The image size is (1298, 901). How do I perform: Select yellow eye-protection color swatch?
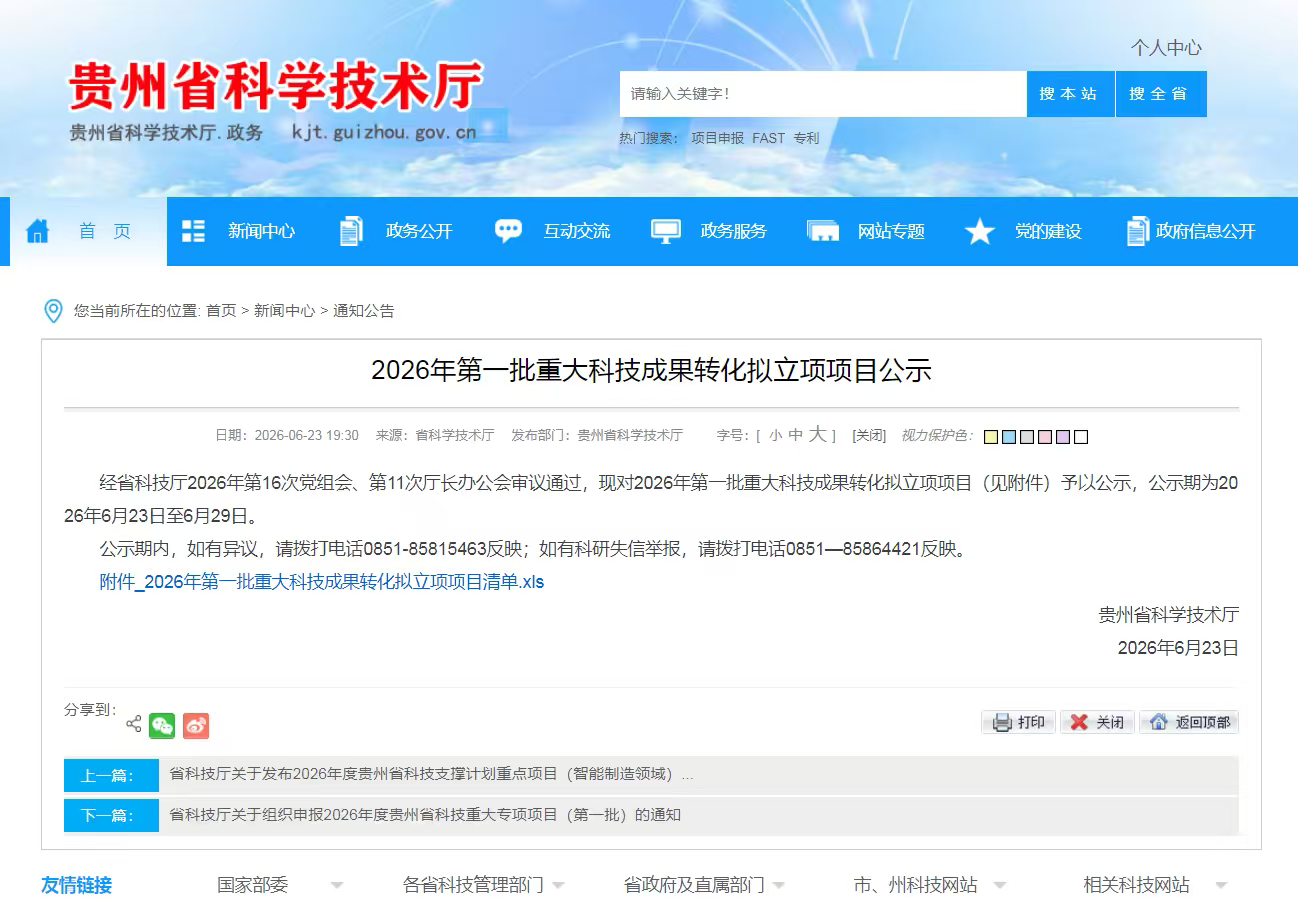pos(991,437)
